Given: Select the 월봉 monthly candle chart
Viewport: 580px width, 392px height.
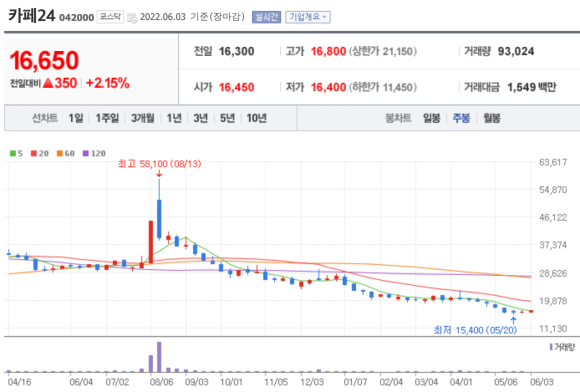Looking at the screenshot, I should tap(492, 118).
